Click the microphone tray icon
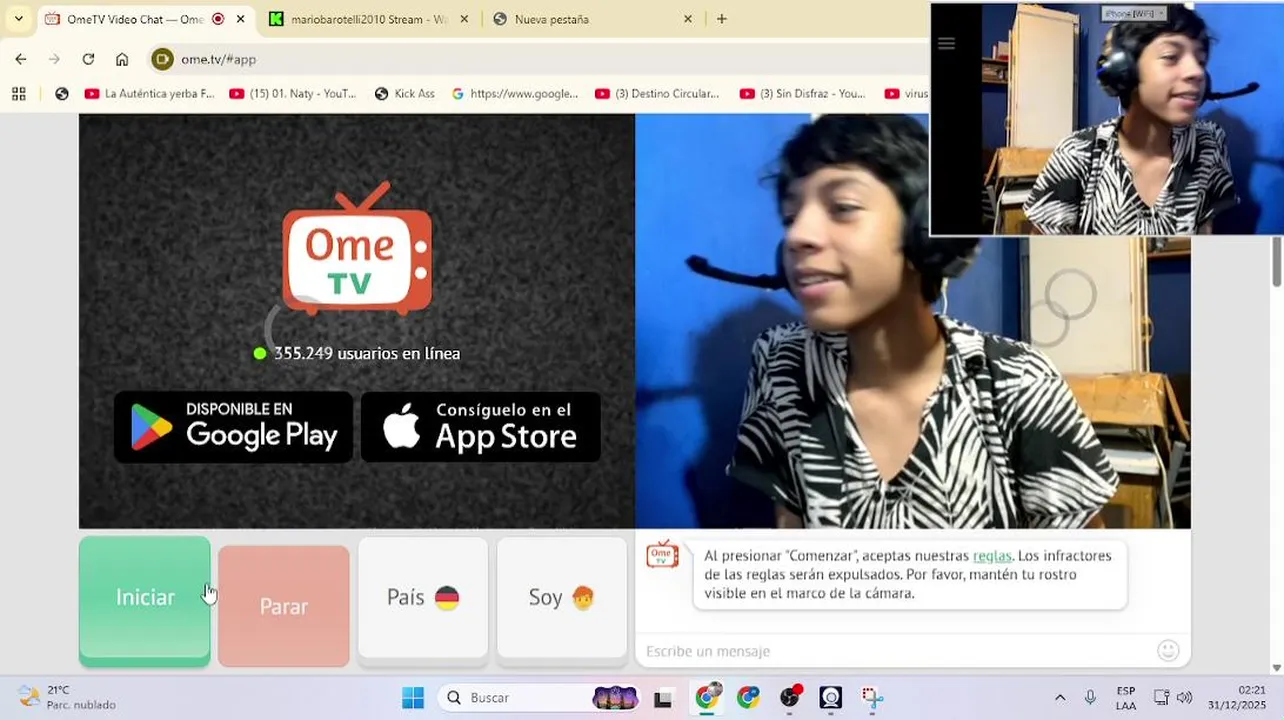Image resolution: width=1284 pixels, height=720 pixels. [x=1090, y=697]
